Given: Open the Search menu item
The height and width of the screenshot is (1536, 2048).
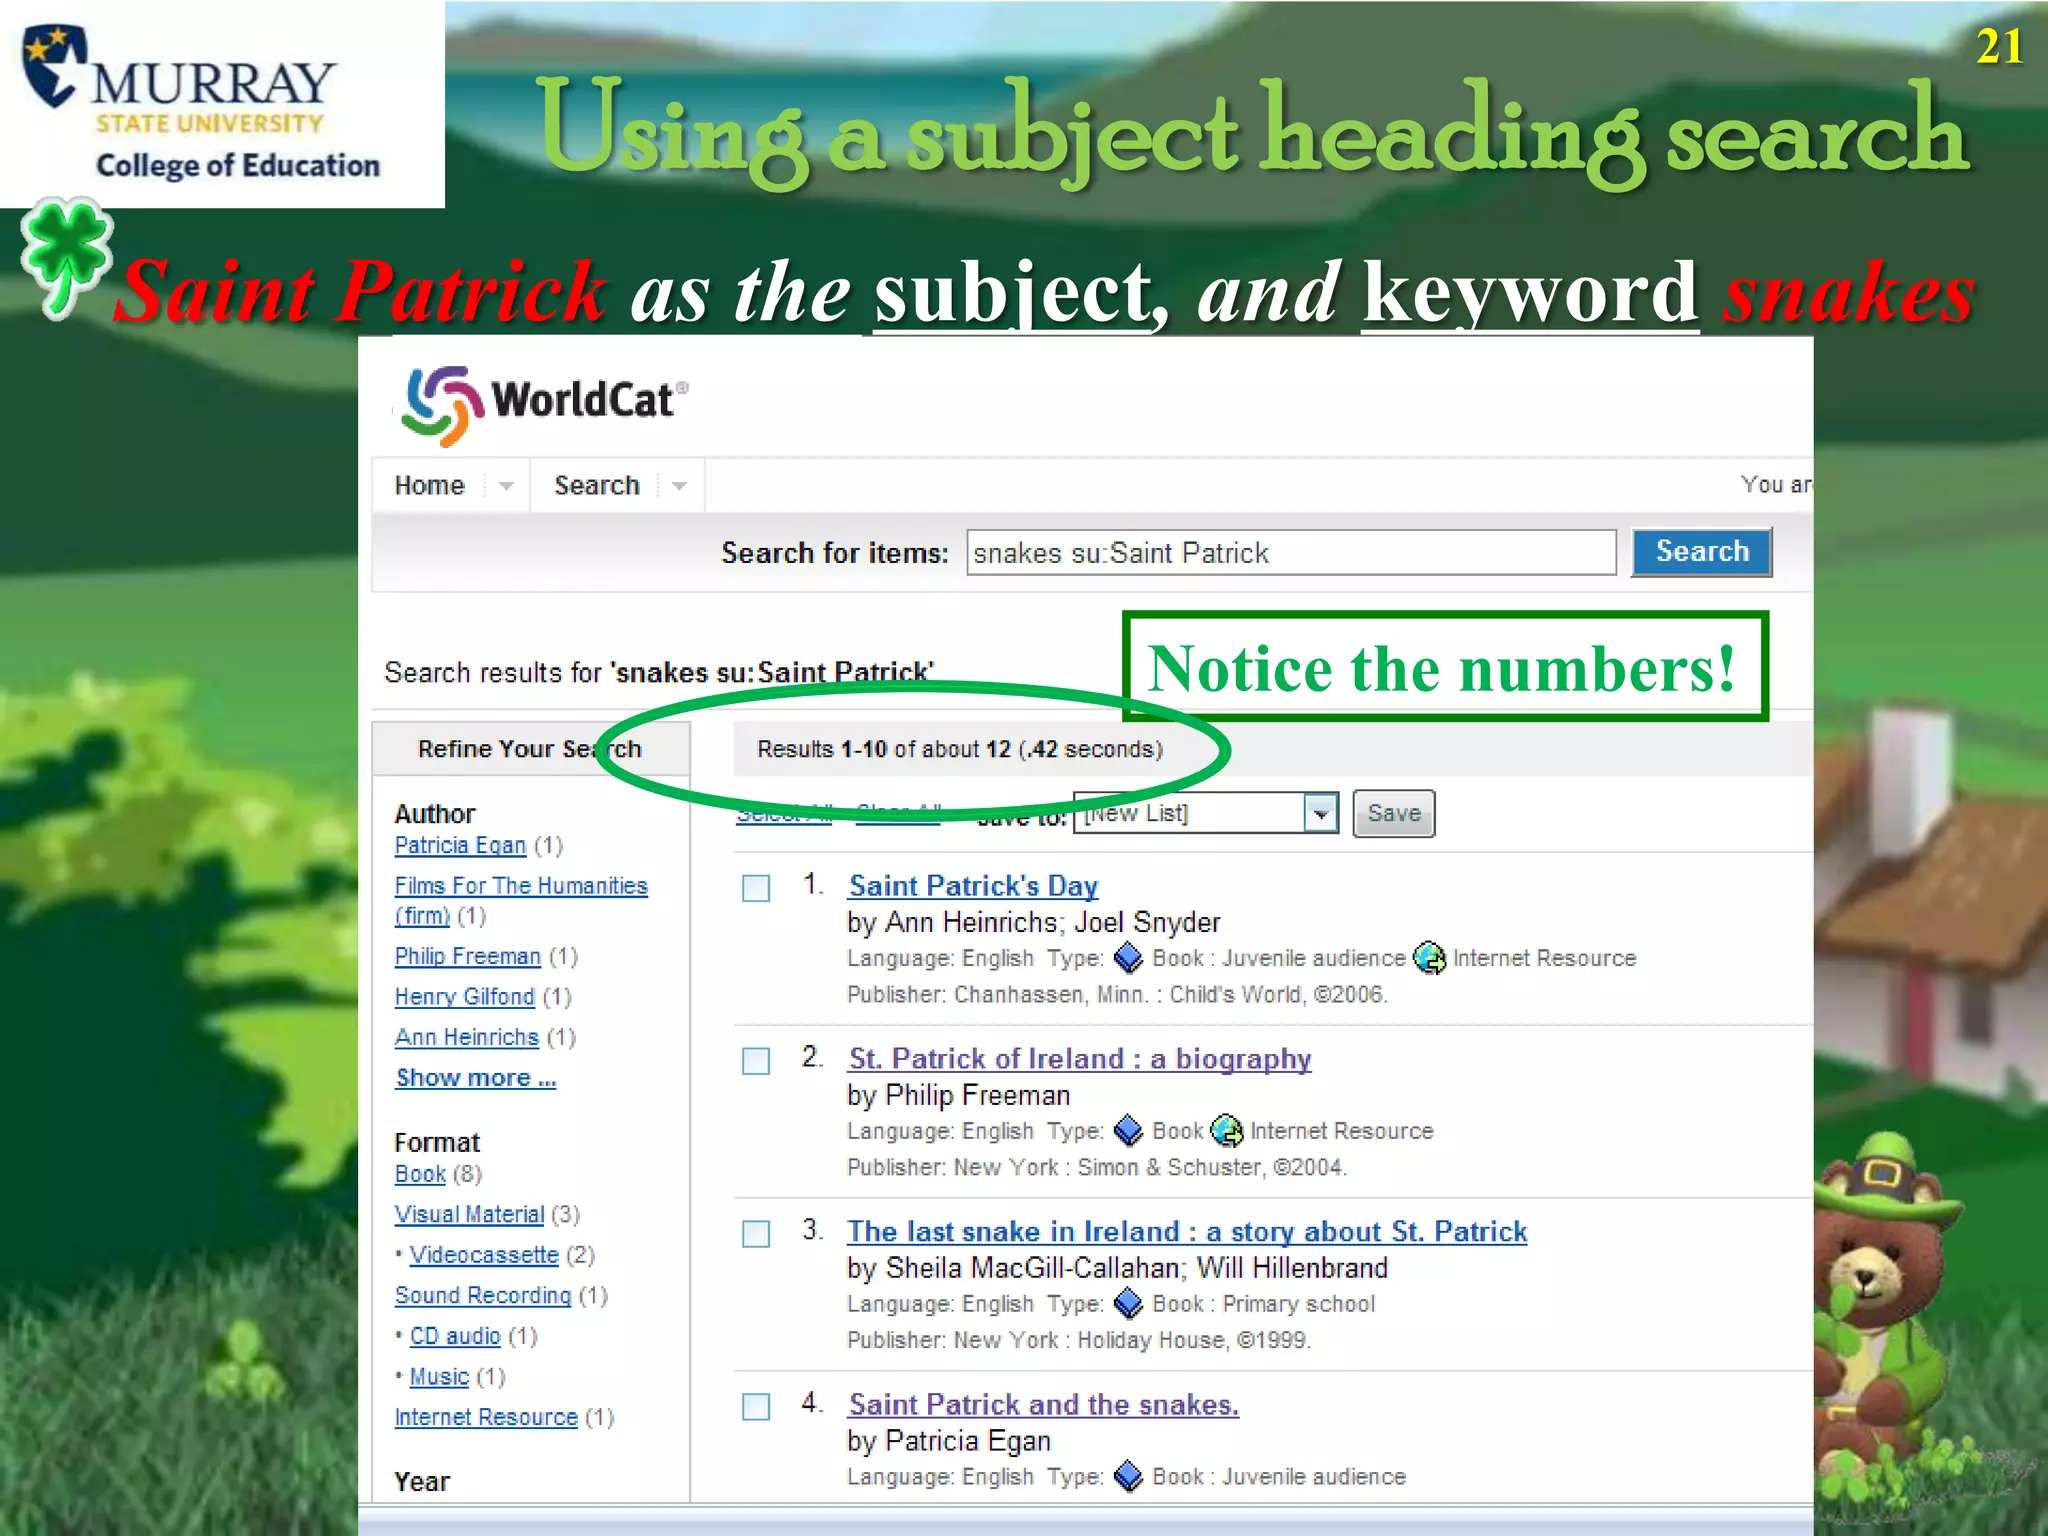Looking at the screenshot, I should pyautogui.click(x=597, y=486).
